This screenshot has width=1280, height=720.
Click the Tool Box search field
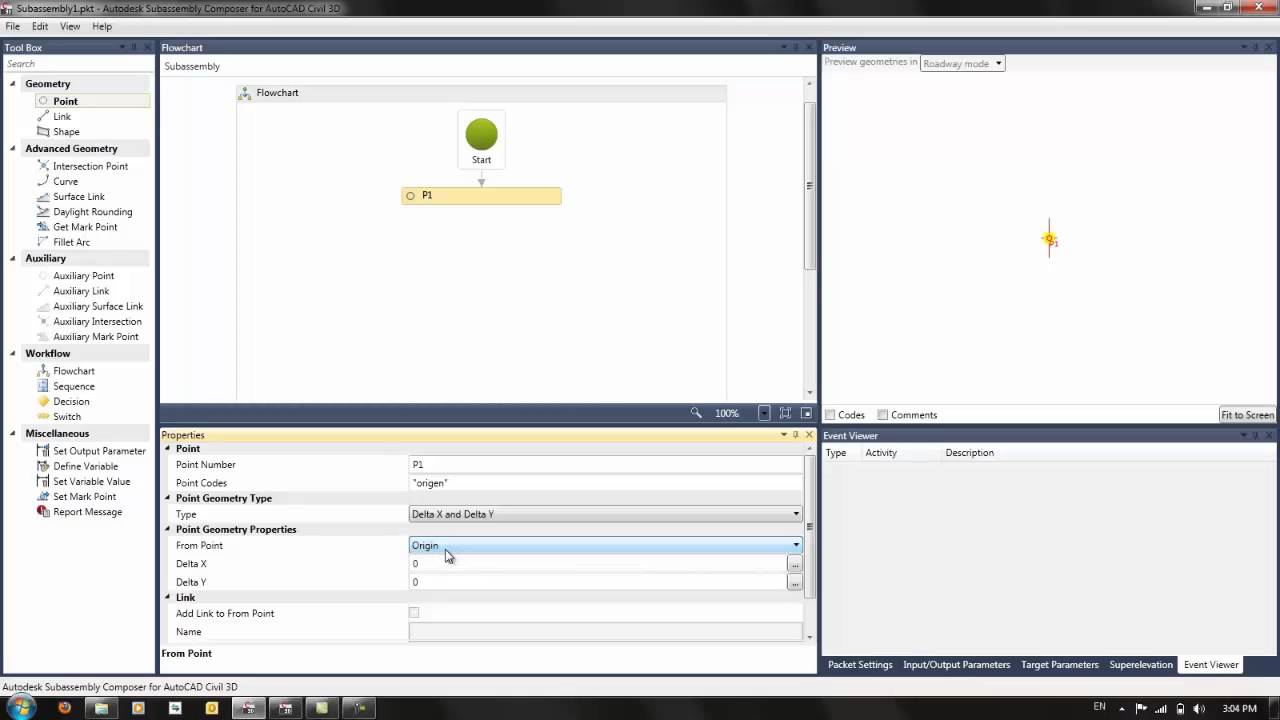click(x=78, y=63)
